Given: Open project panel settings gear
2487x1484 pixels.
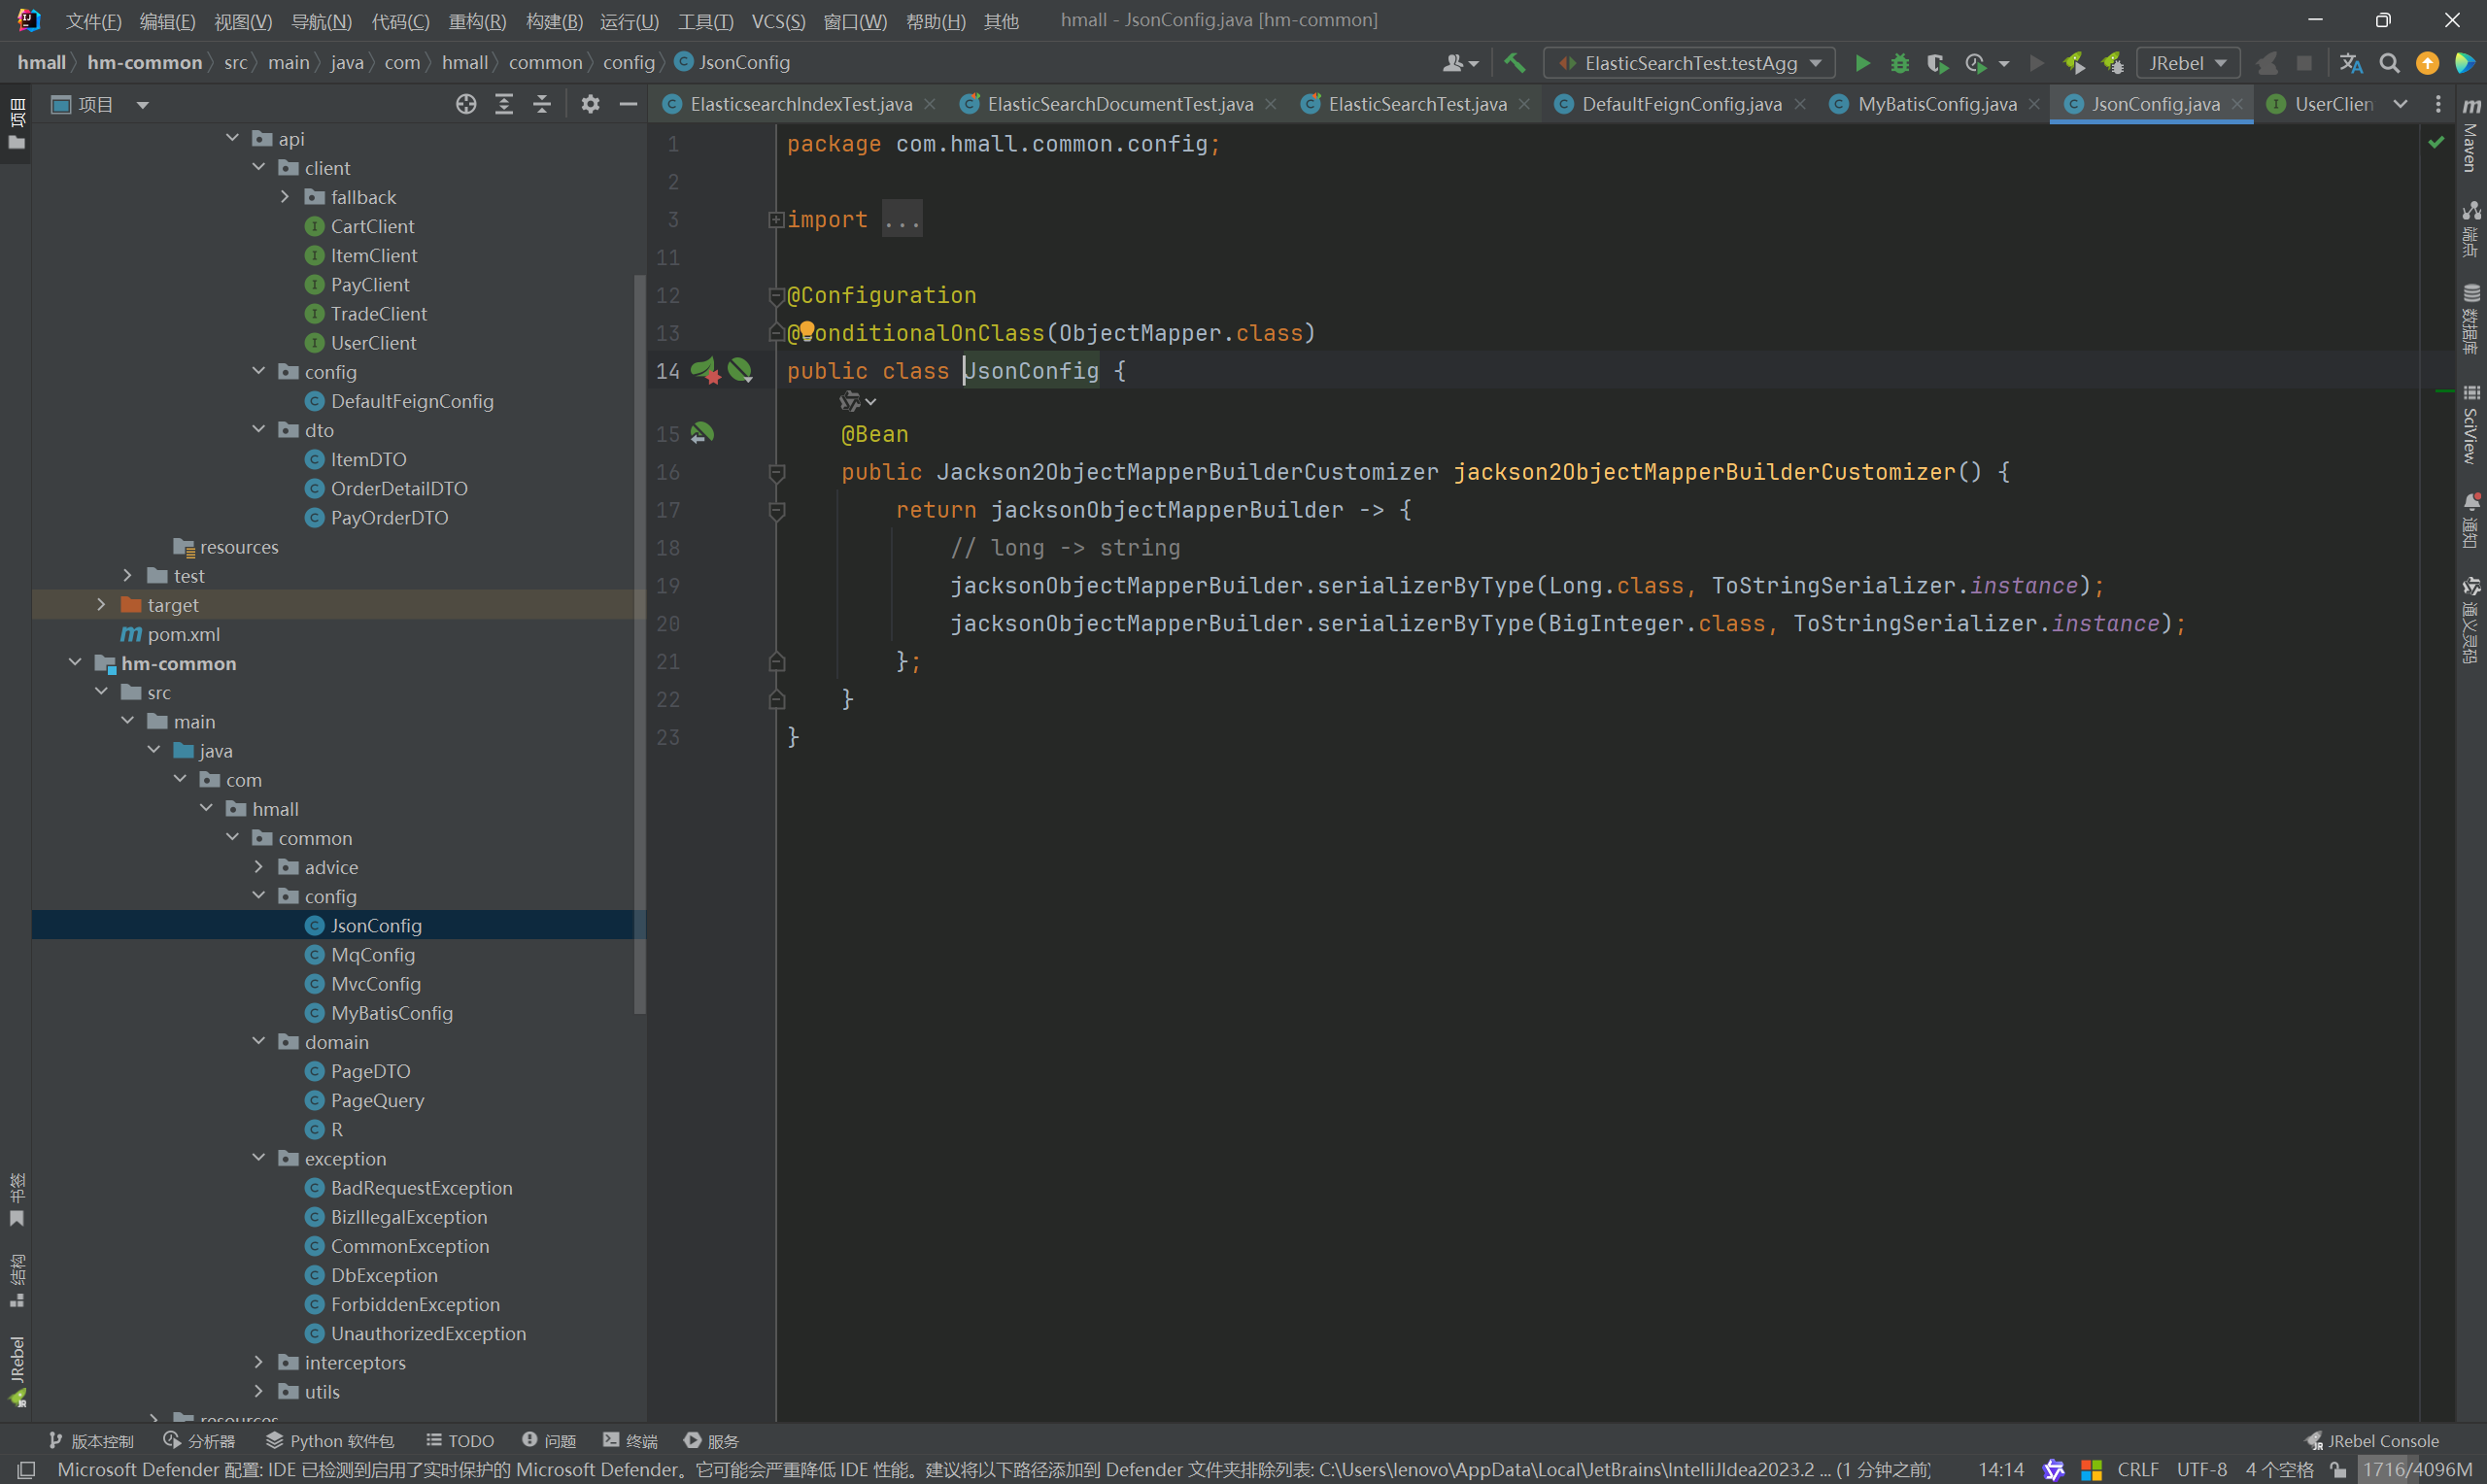Looking at the screenshot, I should [590, 104].
